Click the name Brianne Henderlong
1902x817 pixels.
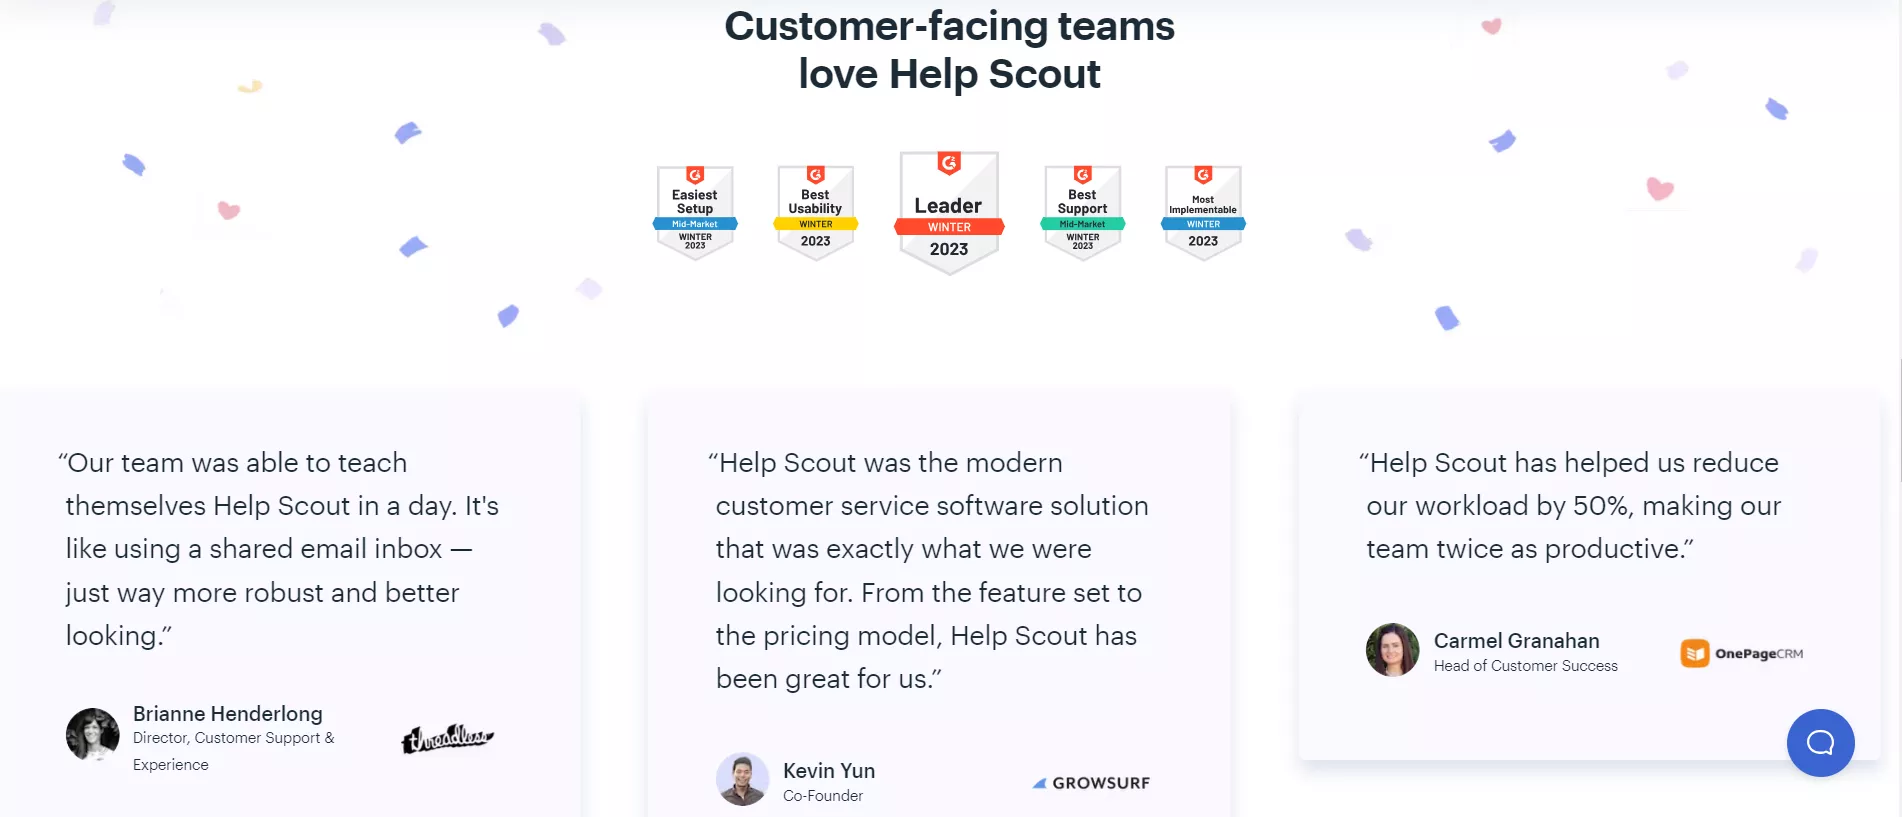coord(228,714)
